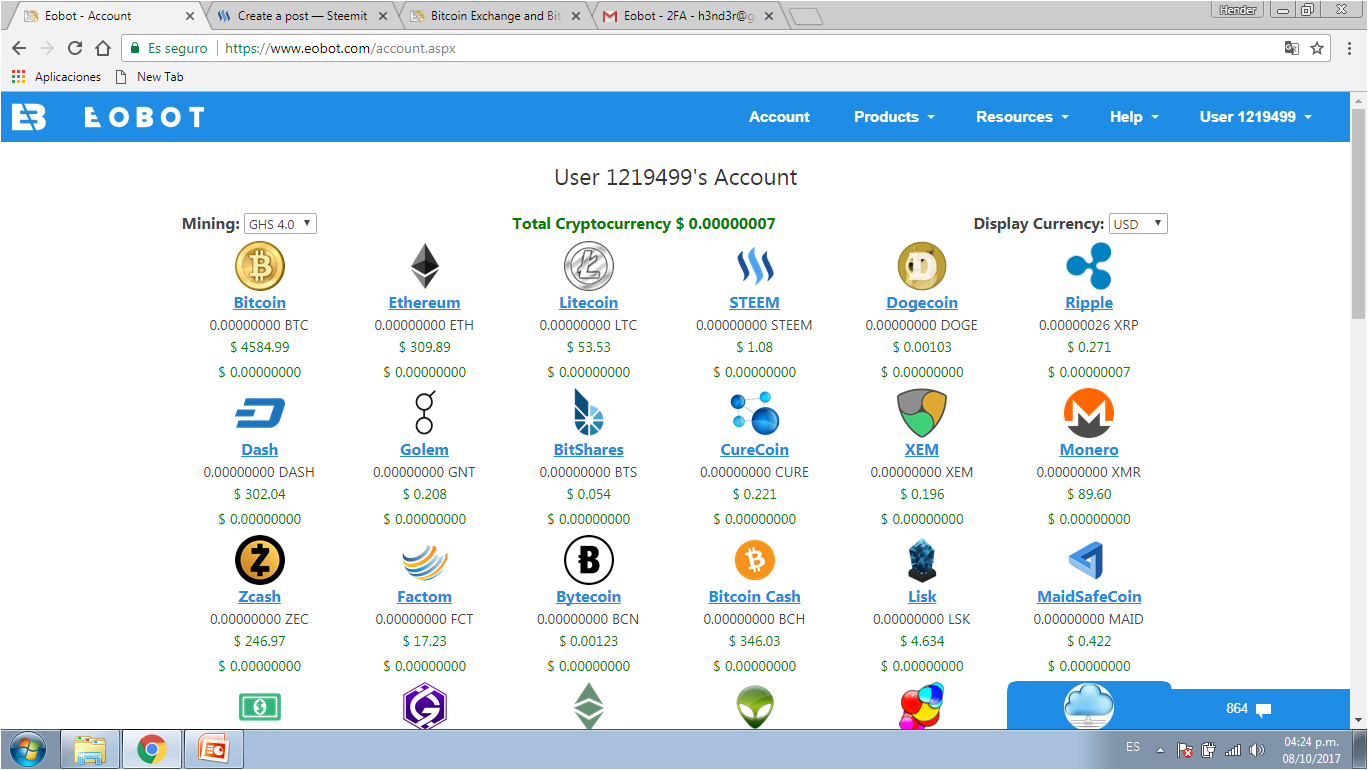Click the Lisk crystal icon
This screenshot has height=770, width=1368.
(x=922, y=560)
